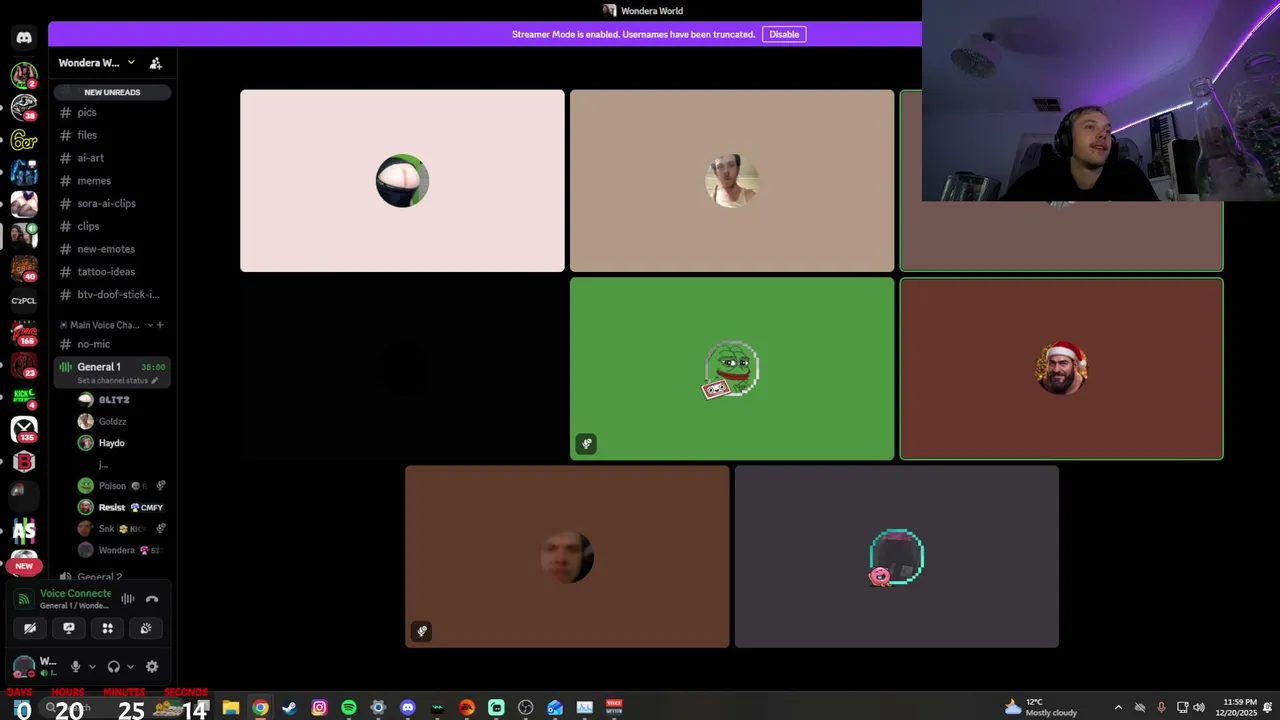This screenshot has width=1280, height=720.
Task: Disable Streamer Mode from the banner
Action: click(x=784, y=34)
